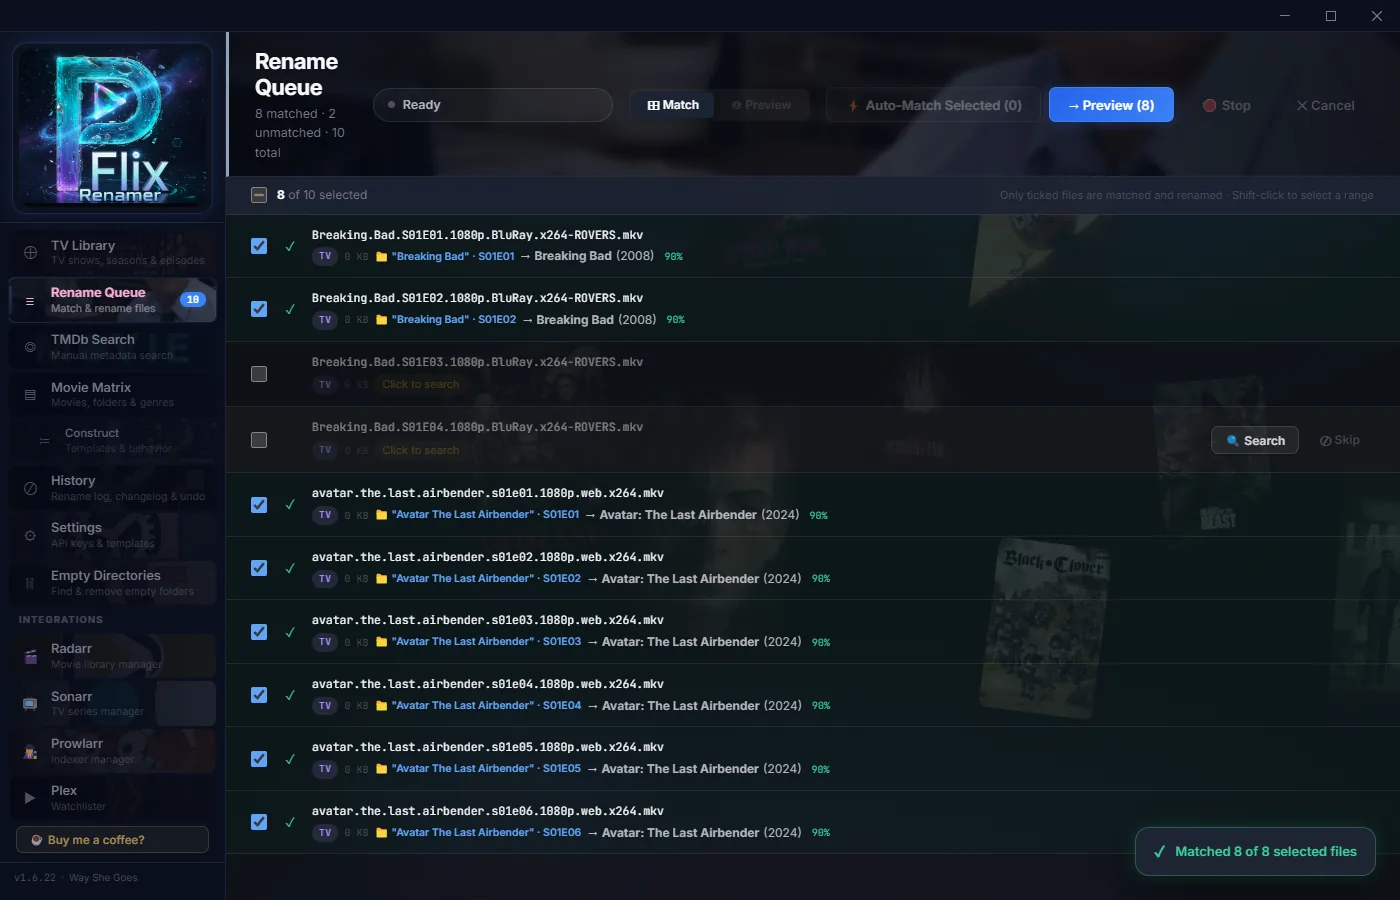Open Settings page in sidebar
The image size is (1400, 900).
coord(113,535)
